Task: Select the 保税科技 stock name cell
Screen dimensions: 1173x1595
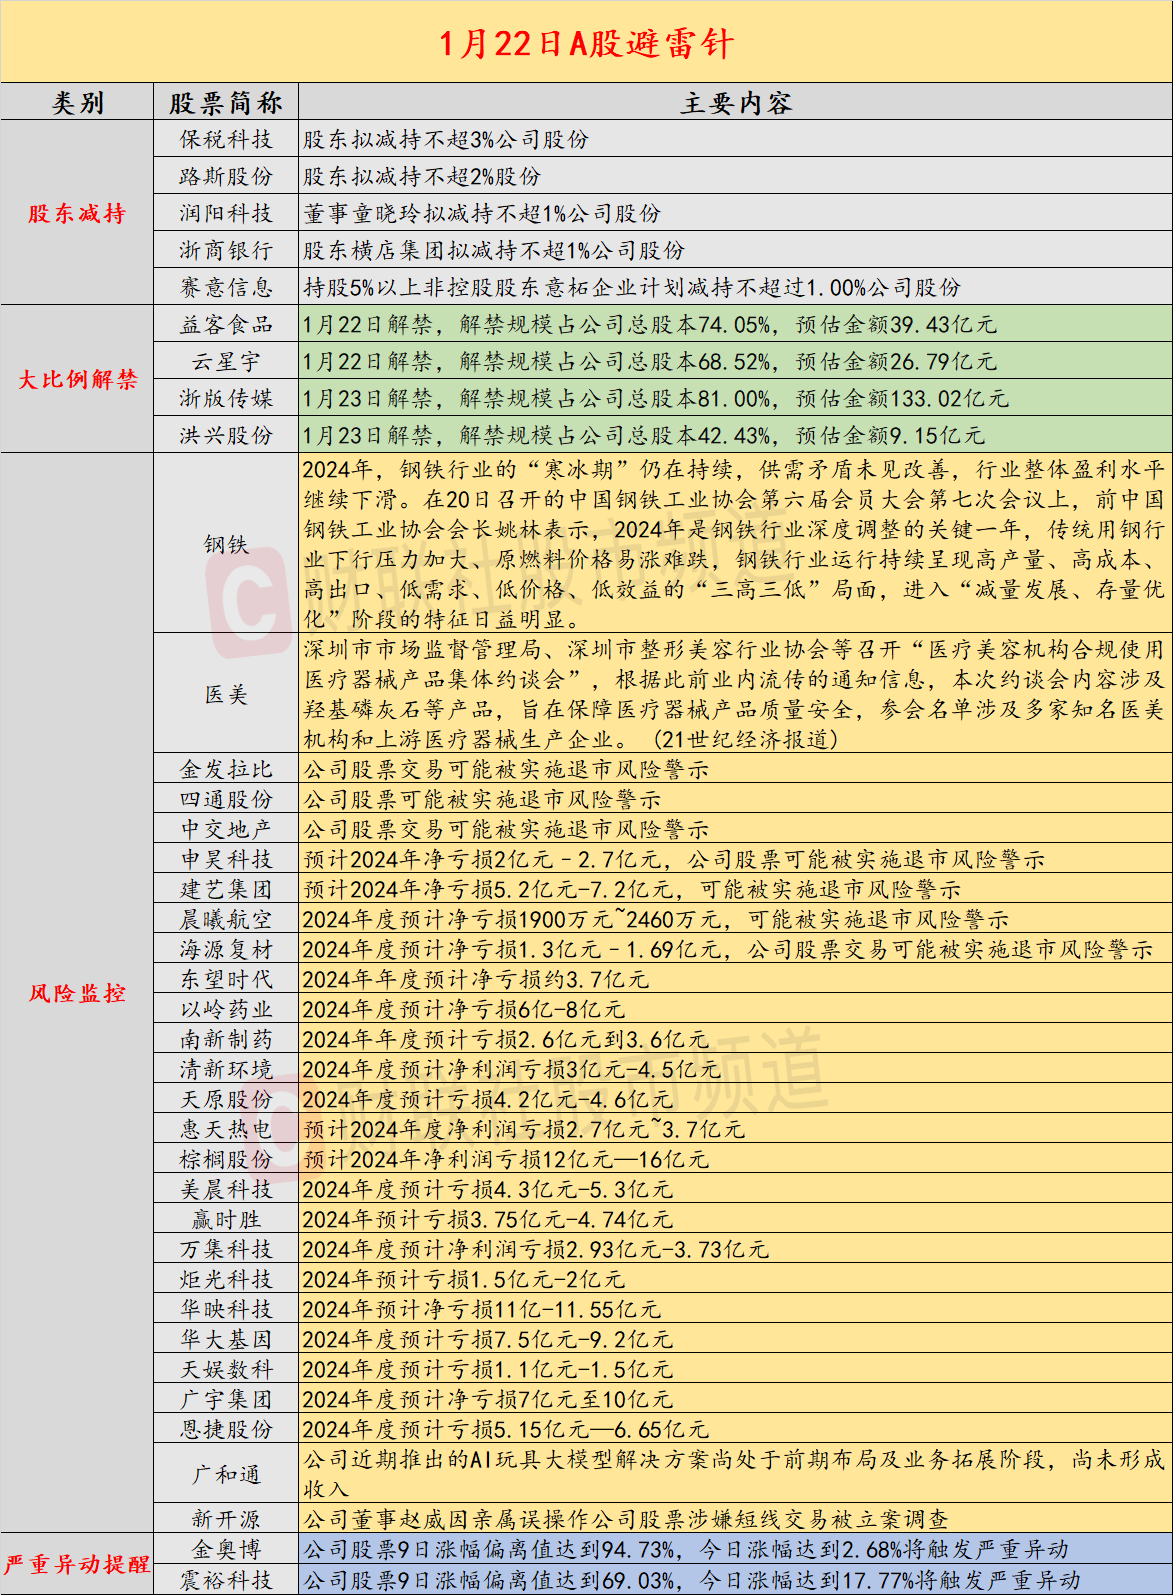Action: click(x=226, y=139)
